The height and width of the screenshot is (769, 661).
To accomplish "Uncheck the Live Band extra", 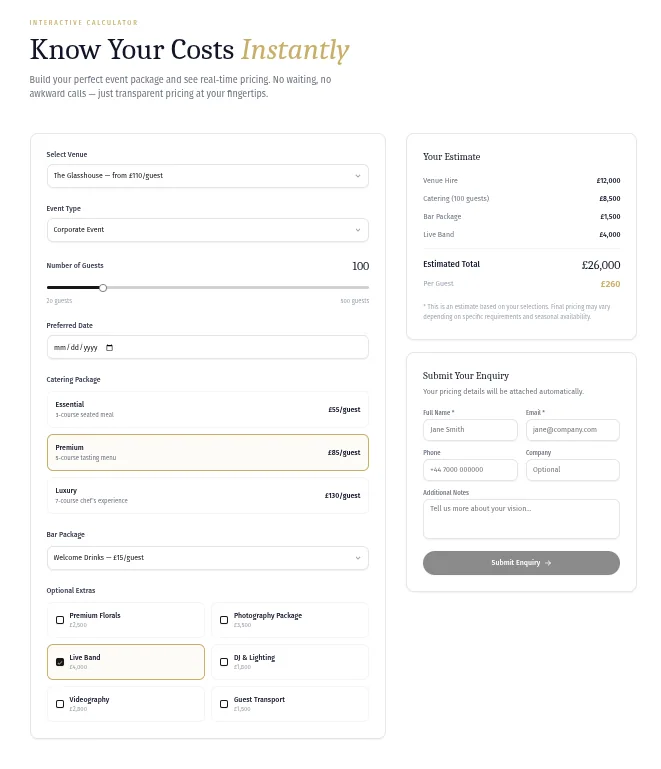I will pos(60,662).
